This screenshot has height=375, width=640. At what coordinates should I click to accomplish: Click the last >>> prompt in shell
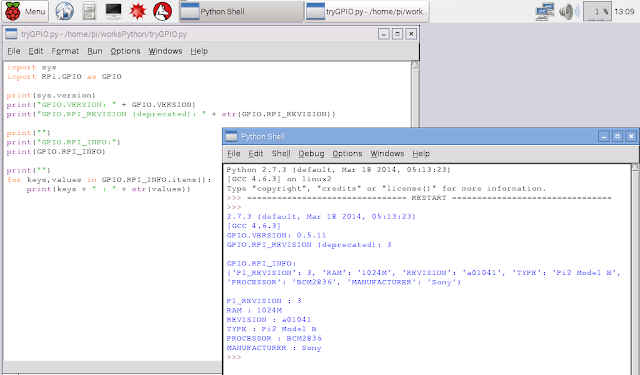pyautogui.click(x=234, y=357)
